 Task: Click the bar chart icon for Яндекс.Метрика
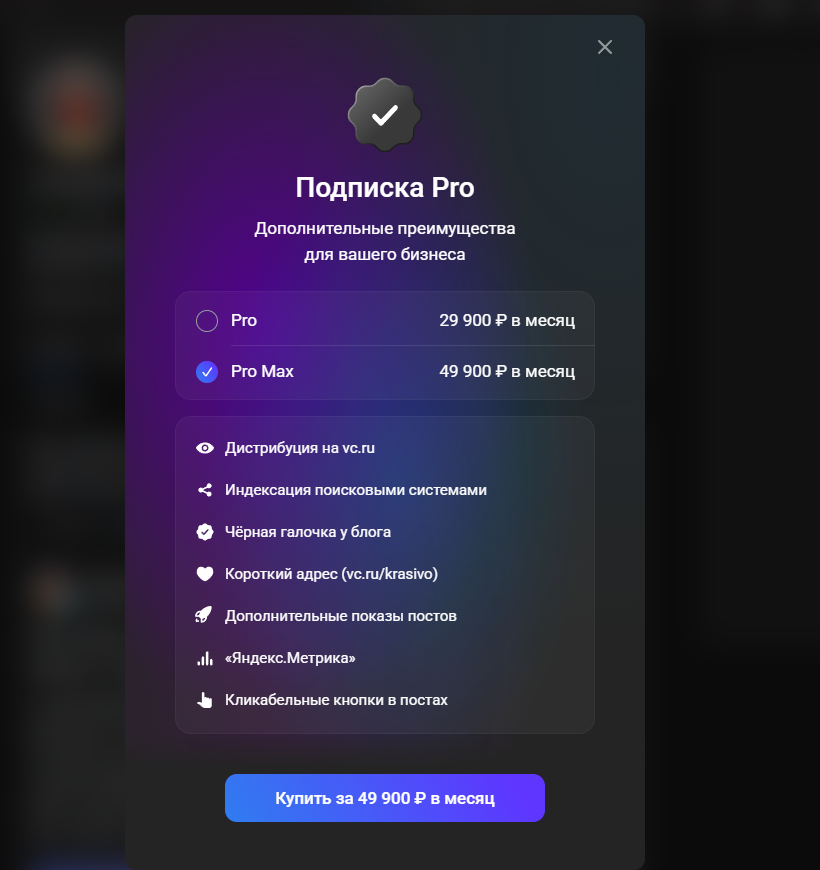coord(205,658)
